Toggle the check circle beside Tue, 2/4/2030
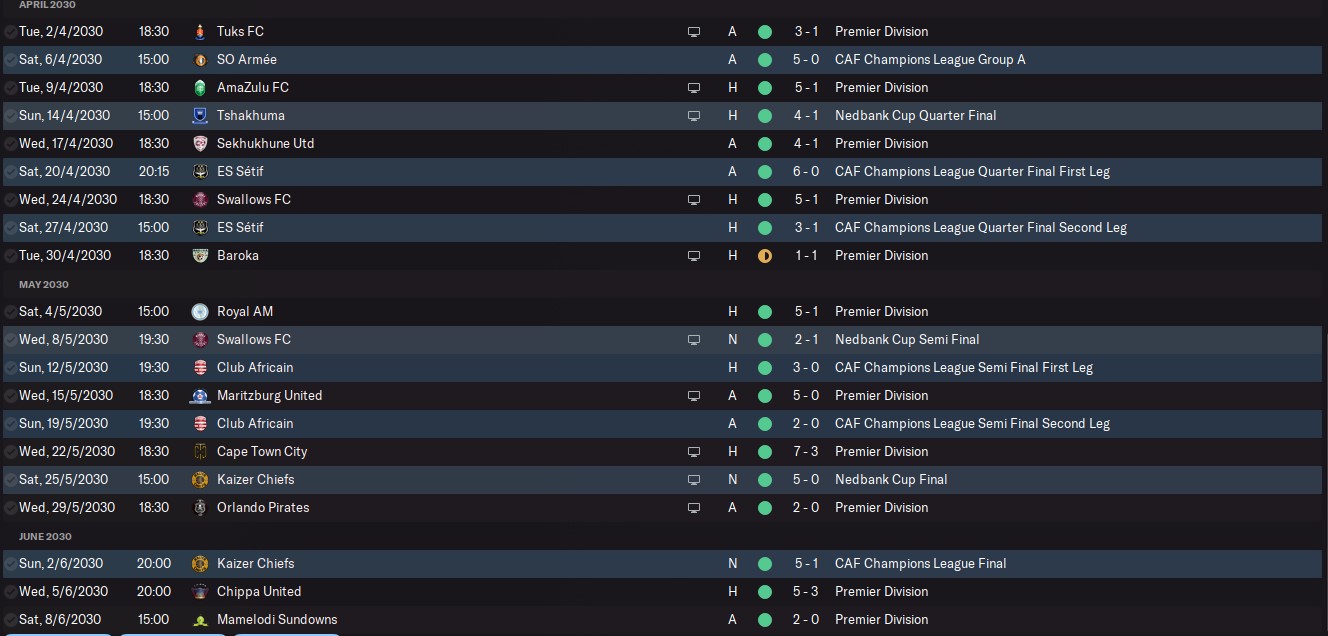The image size is (1328, 636). tap(10, 32)
